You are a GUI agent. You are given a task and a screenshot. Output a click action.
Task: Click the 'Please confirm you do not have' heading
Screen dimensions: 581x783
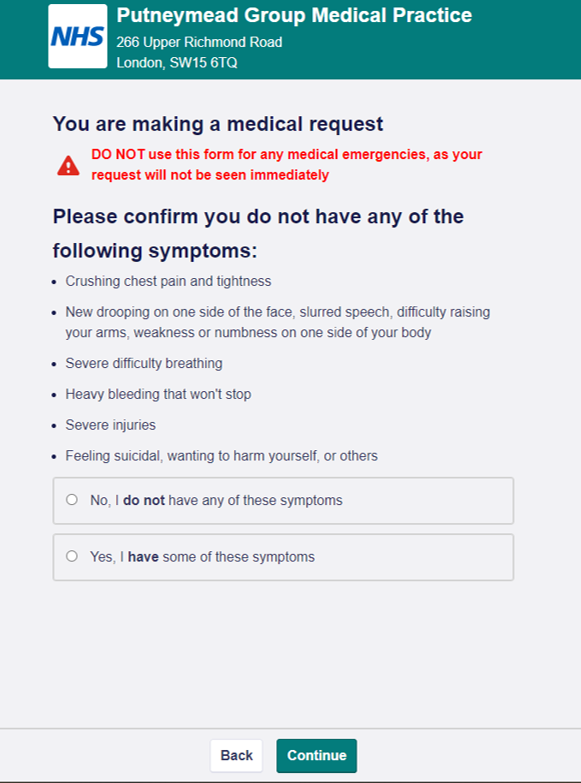(x=258, y=233)
